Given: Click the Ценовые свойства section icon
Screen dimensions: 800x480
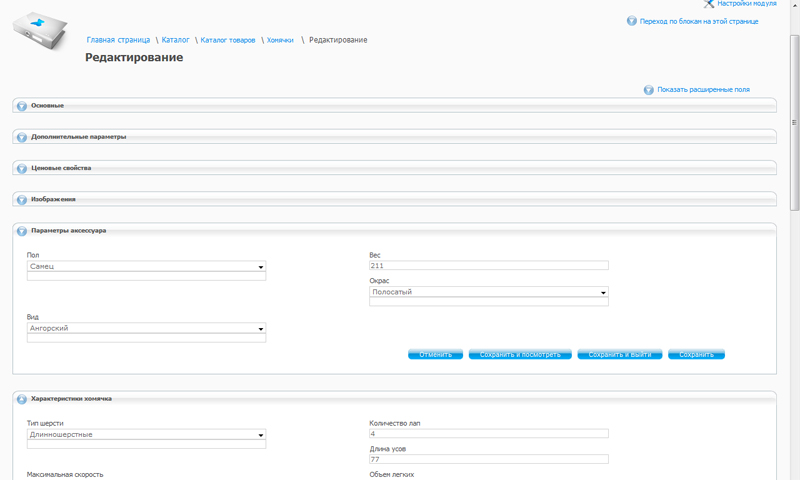Looking at the screenshot, I should 22,168.
